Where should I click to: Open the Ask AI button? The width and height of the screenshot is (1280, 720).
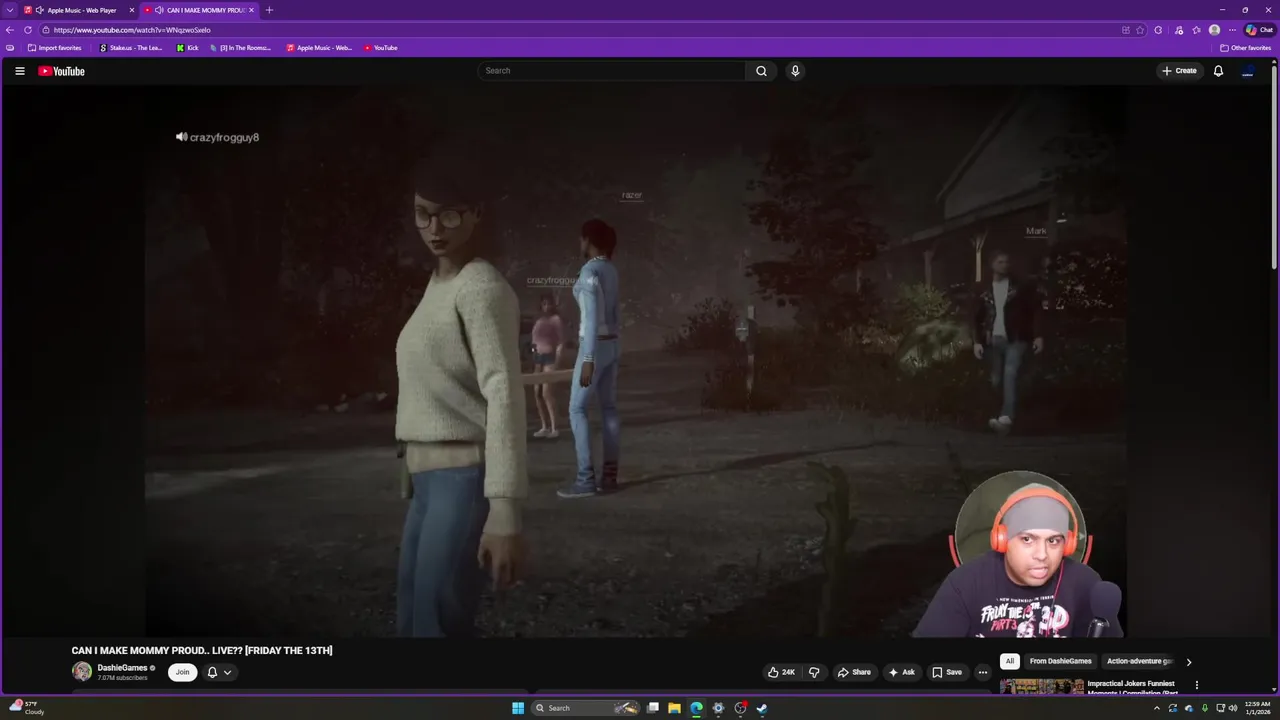pyautogui.click(x=901, y=672)
